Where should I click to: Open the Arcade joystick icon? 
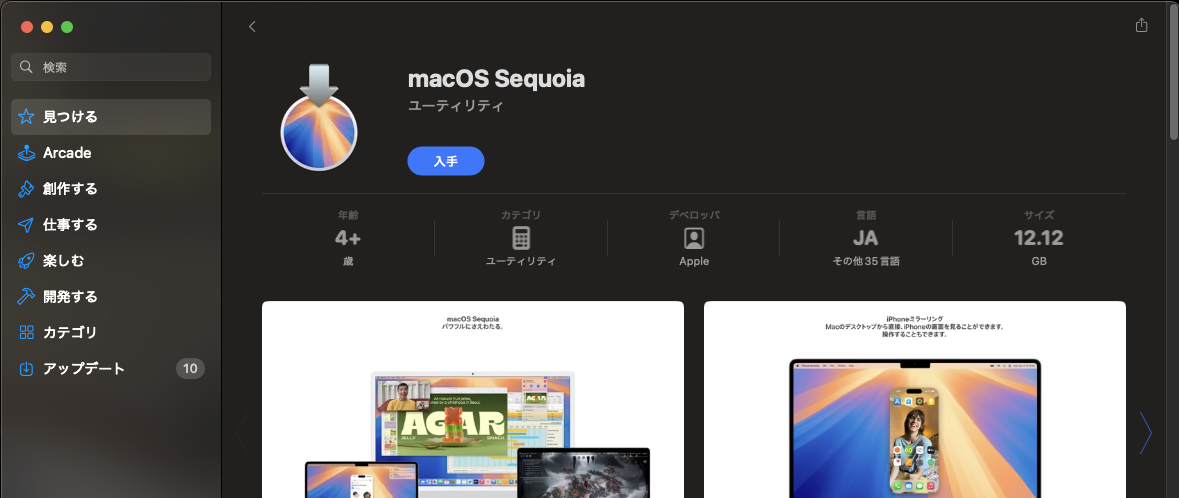click(26, 153)
